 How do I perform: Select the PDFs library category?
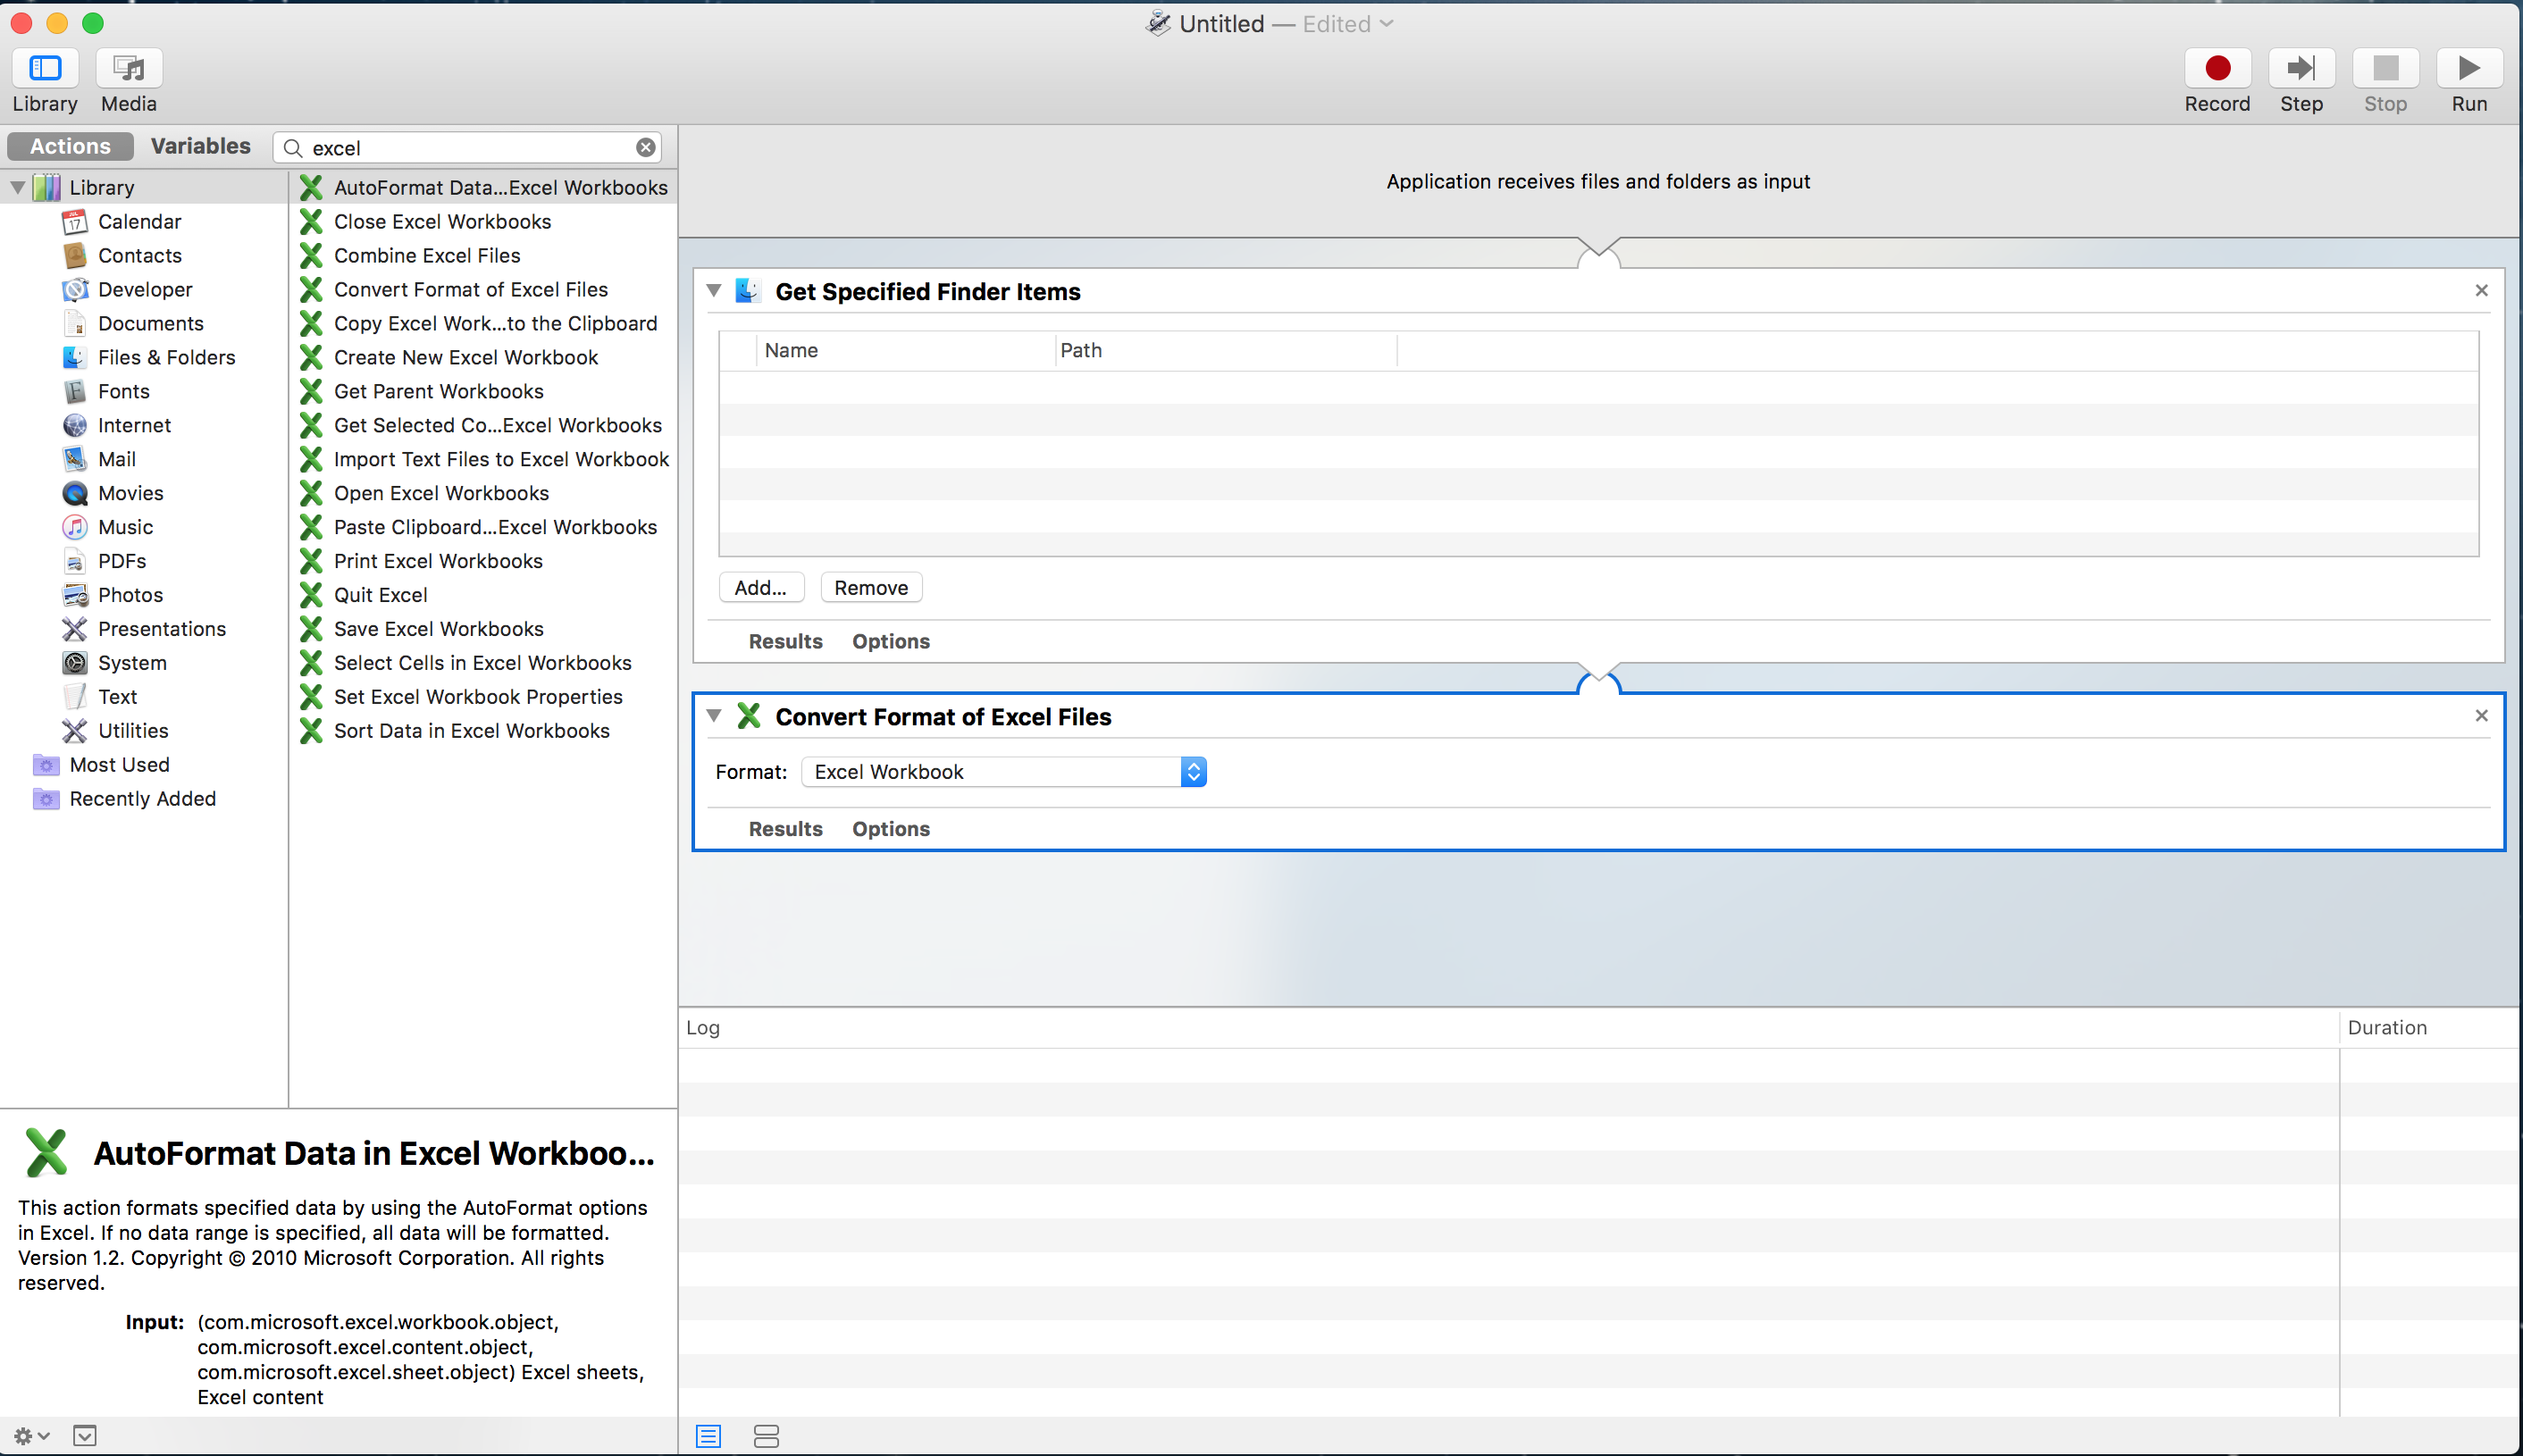tap(122, 561)
